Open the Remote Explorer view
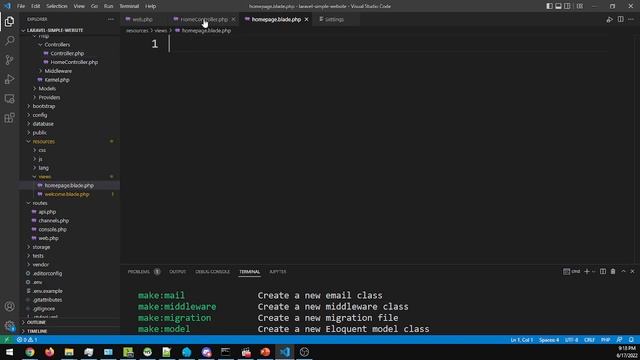 click(9, 99)
